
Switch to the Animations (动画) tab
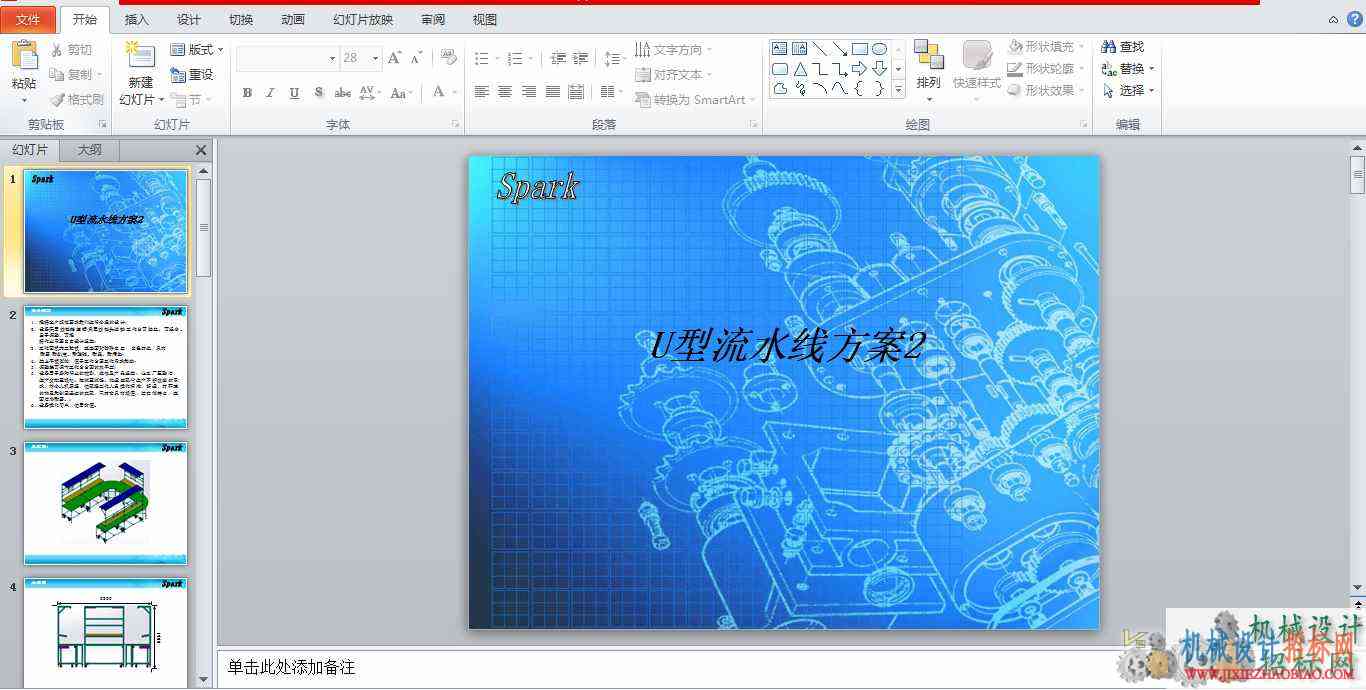click(293, 20)
